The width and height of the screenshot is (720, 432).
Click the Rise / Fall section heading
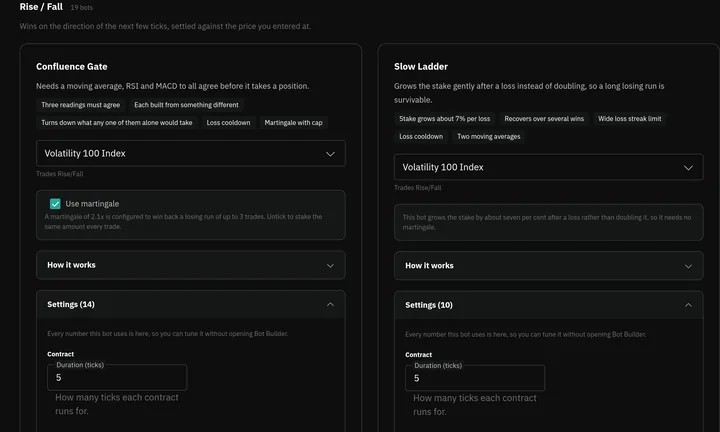coord(41,7)
